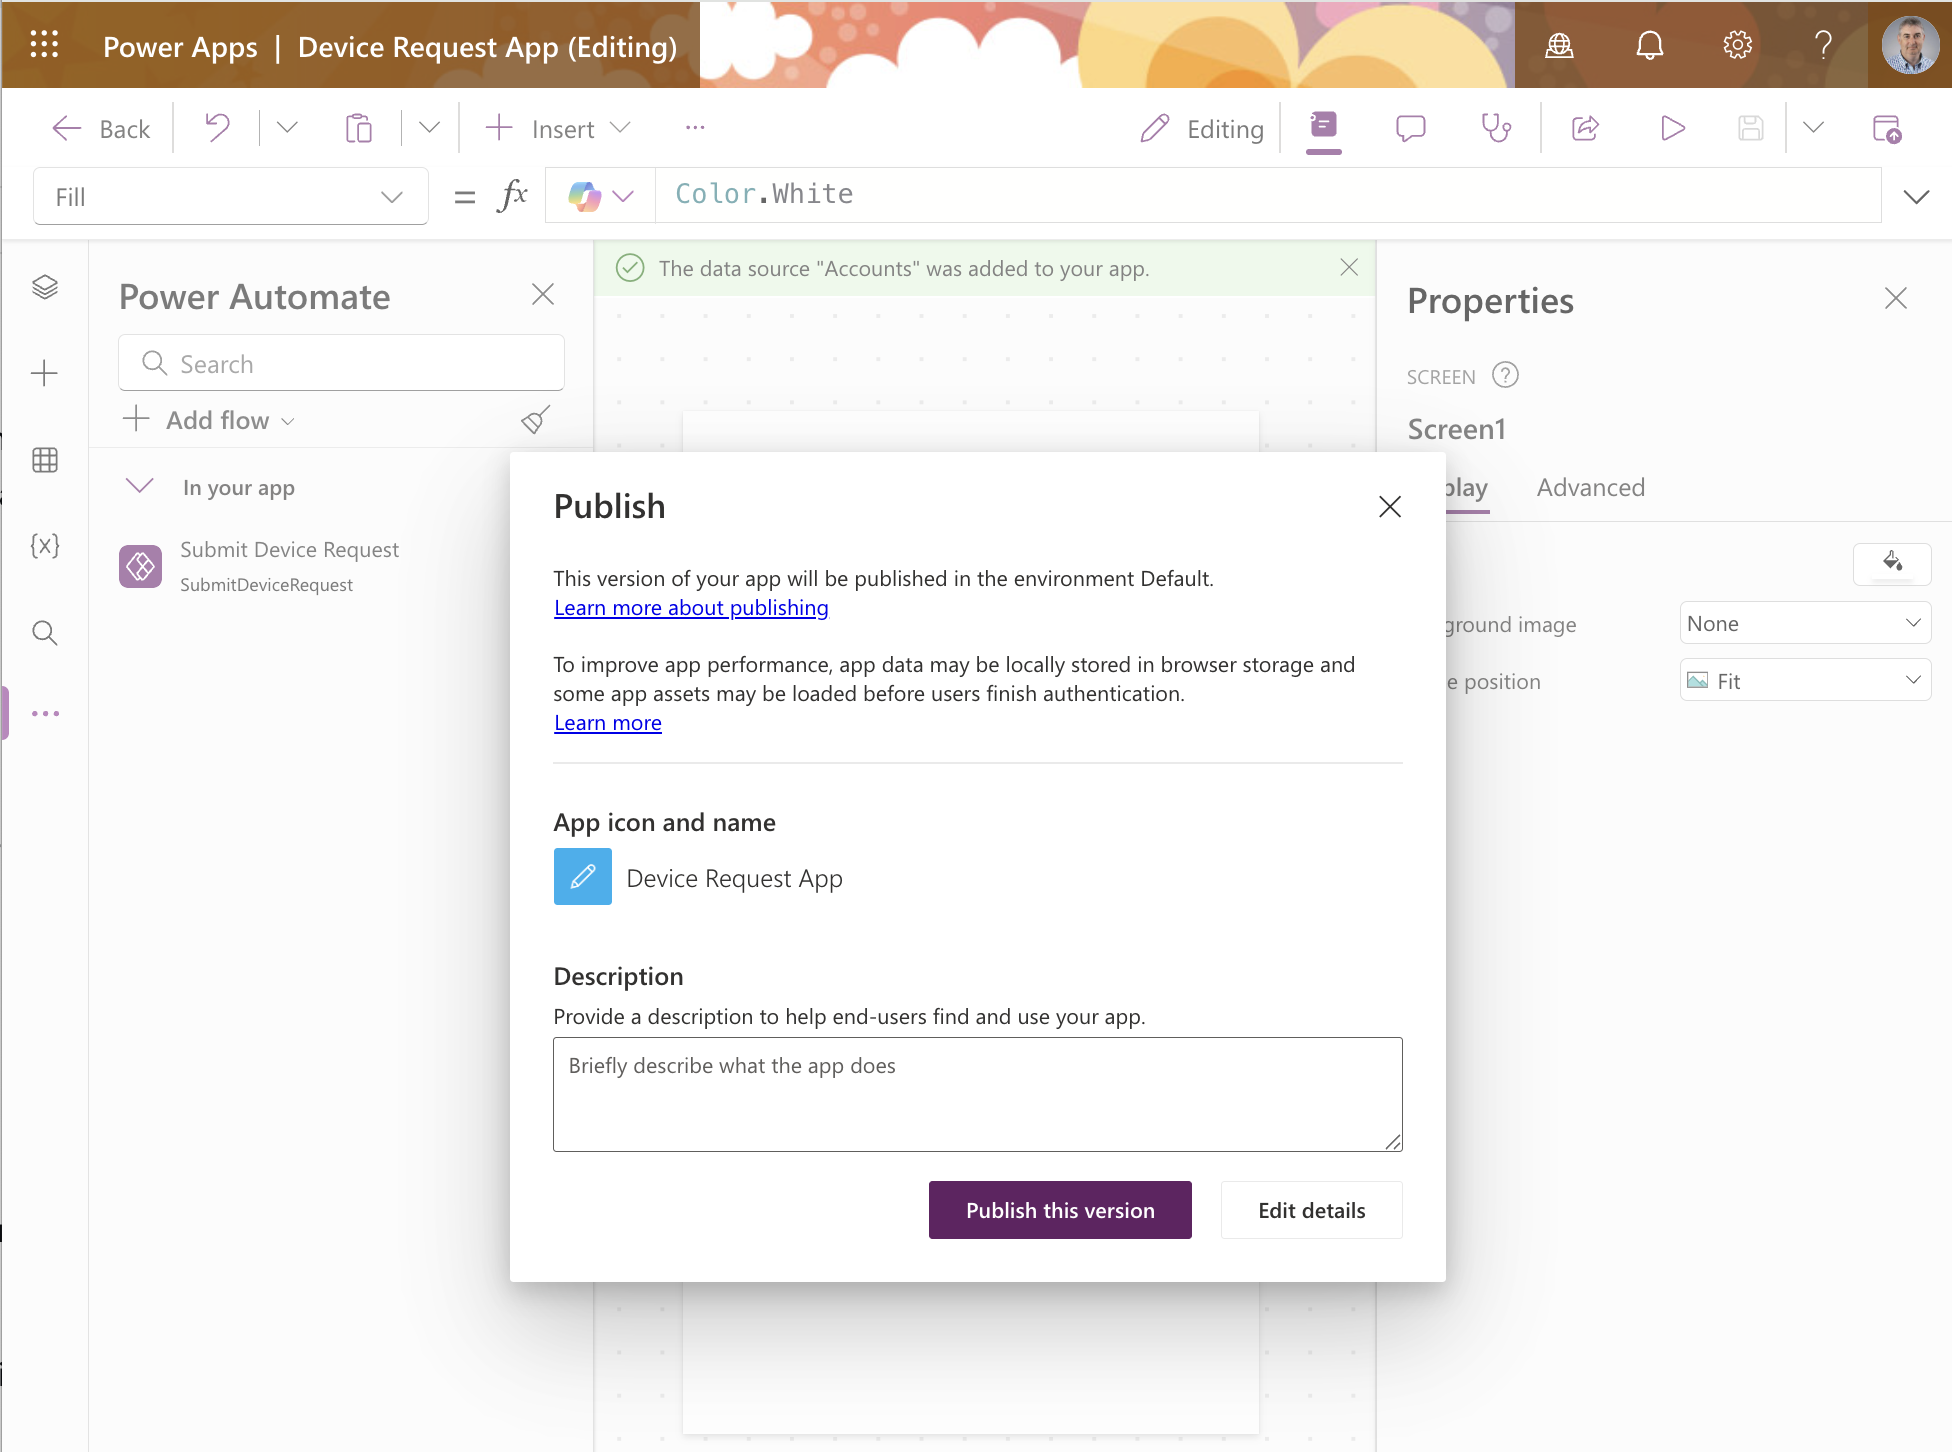Image resolution: width=1952 pixels, height=1452 pixels.
Task: Open the Variables sidebar icon
Action: click(45, 546)
